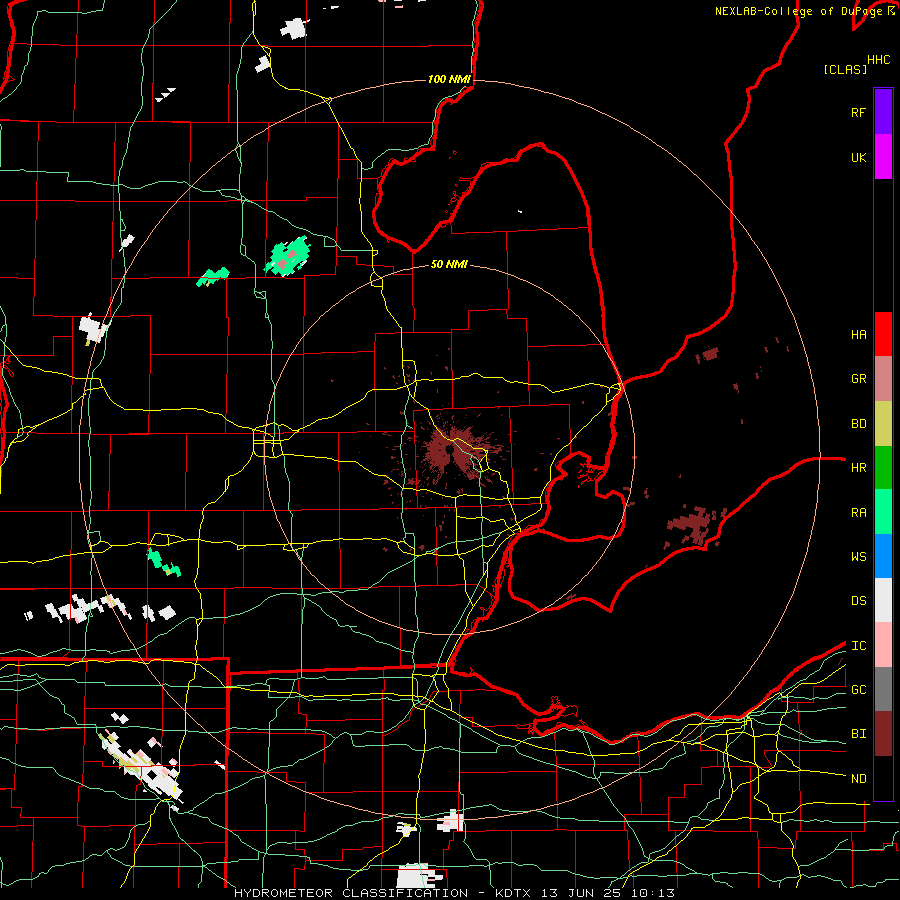The image size is (900, 900).
Task: Click the mint green RA color swatch
Action: click(x=883, y=512)
